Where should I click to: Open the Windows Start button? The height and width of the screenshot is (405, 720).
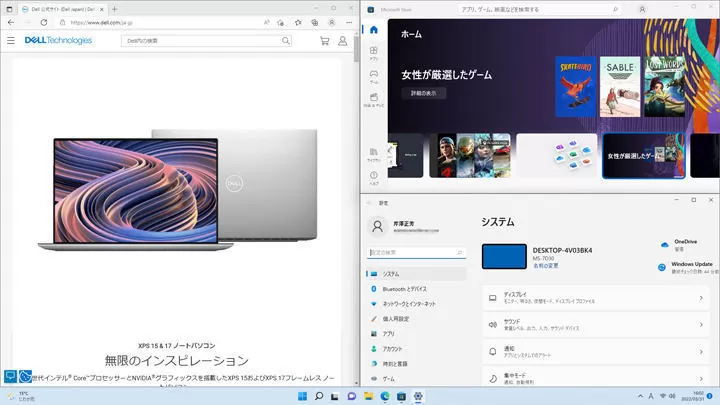click(302, 396)
